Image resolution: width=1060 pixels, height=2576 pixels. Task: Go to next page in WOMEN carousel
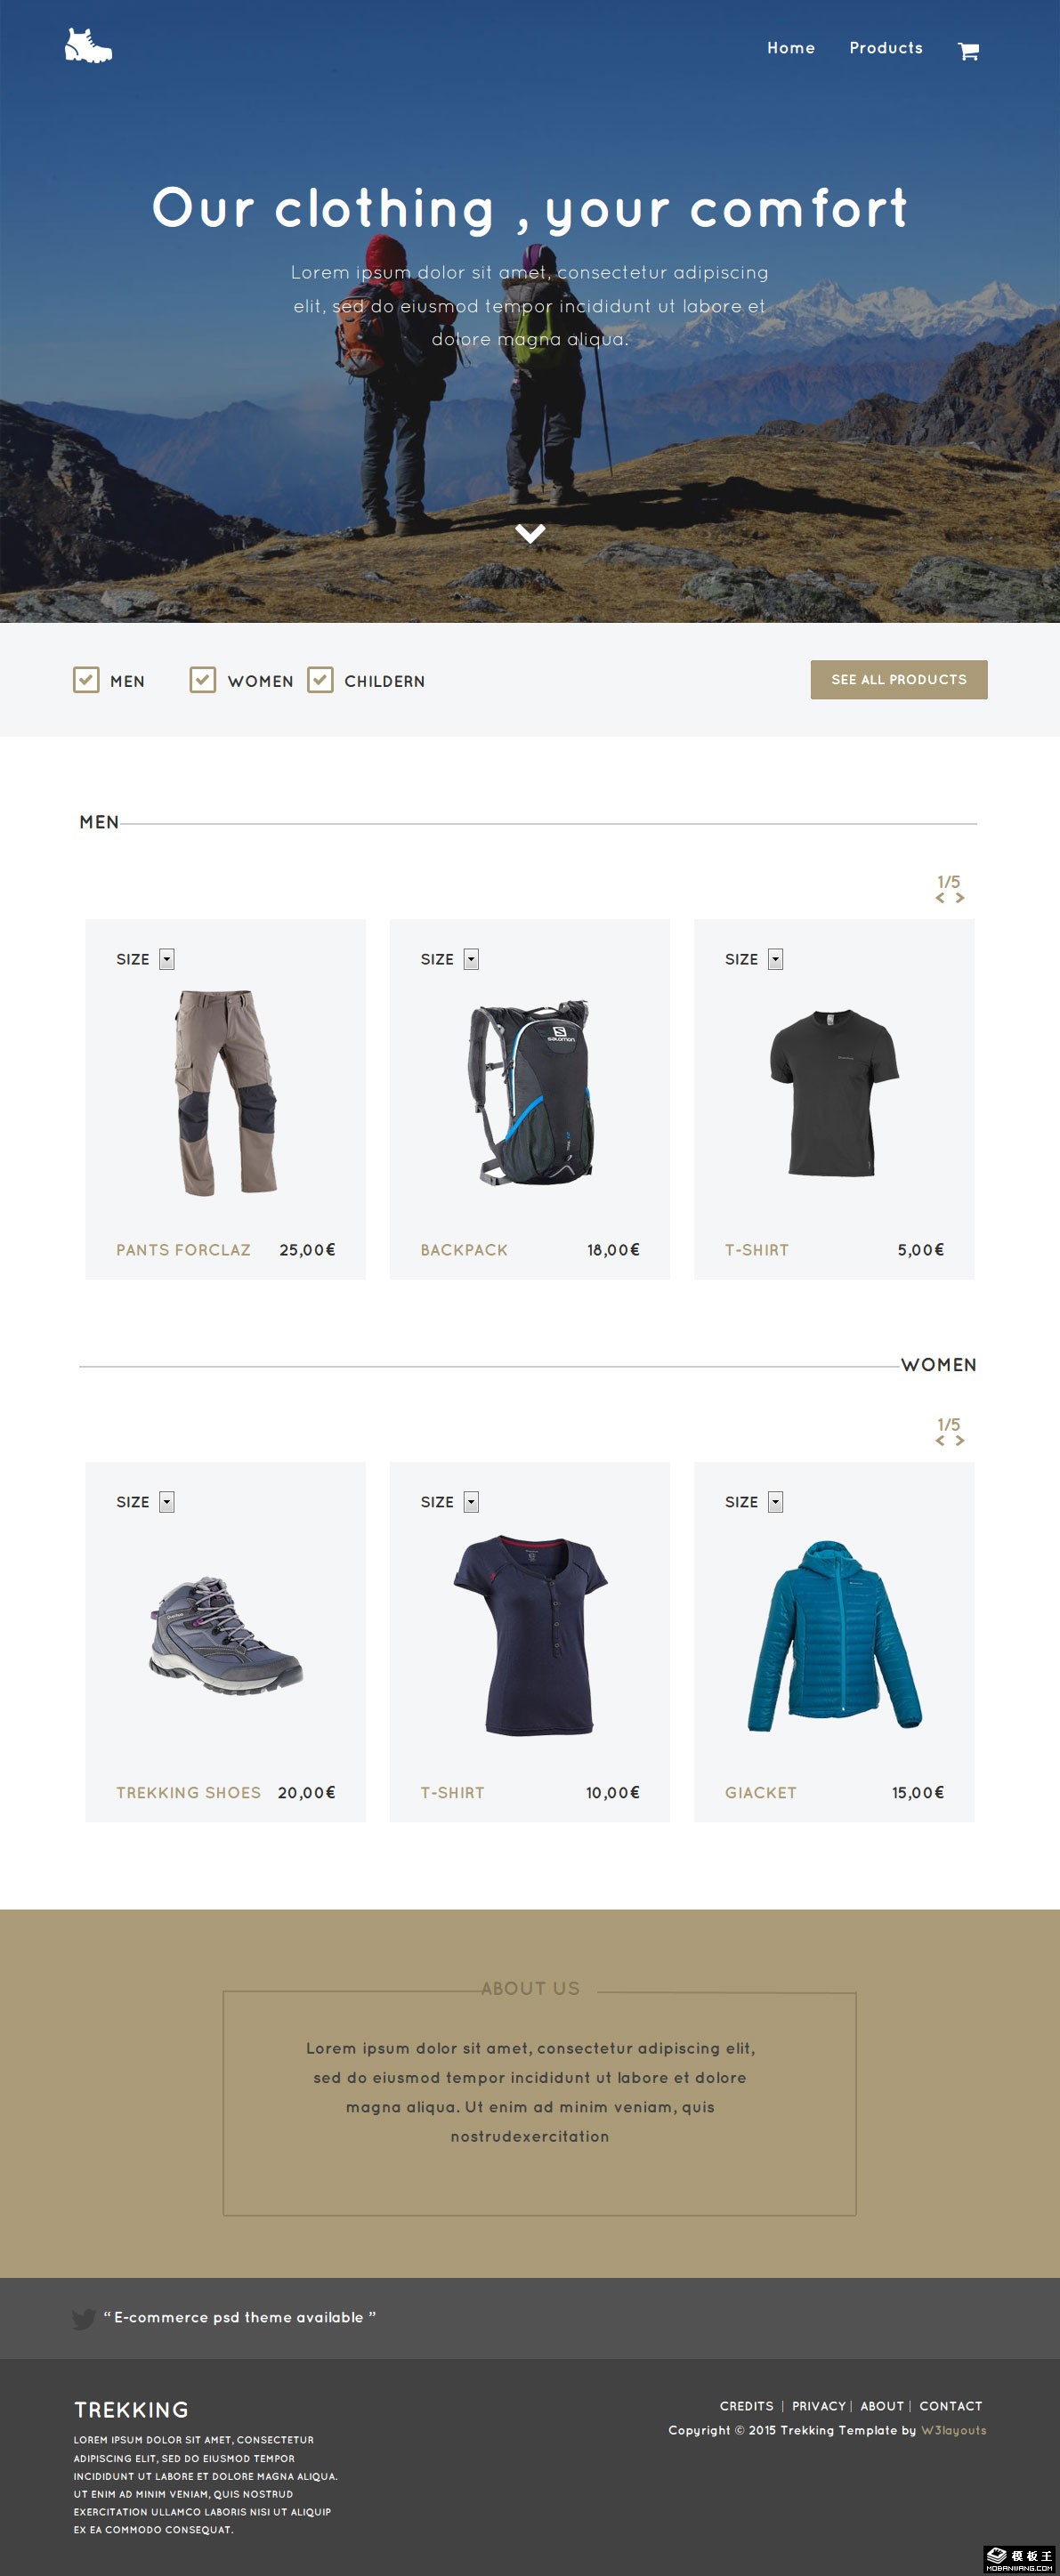(959, 1441)
